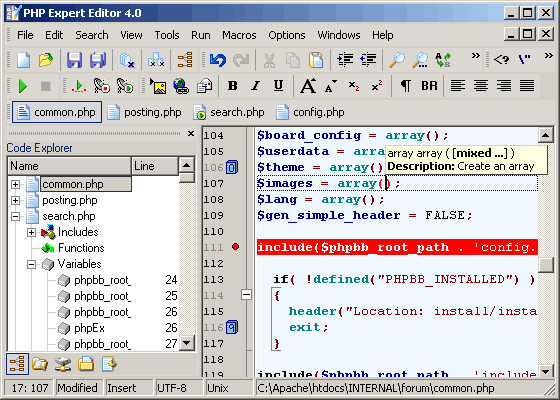Decrease font size with small A icon
This screenshot has height=400, width=560.
(331, 86)
